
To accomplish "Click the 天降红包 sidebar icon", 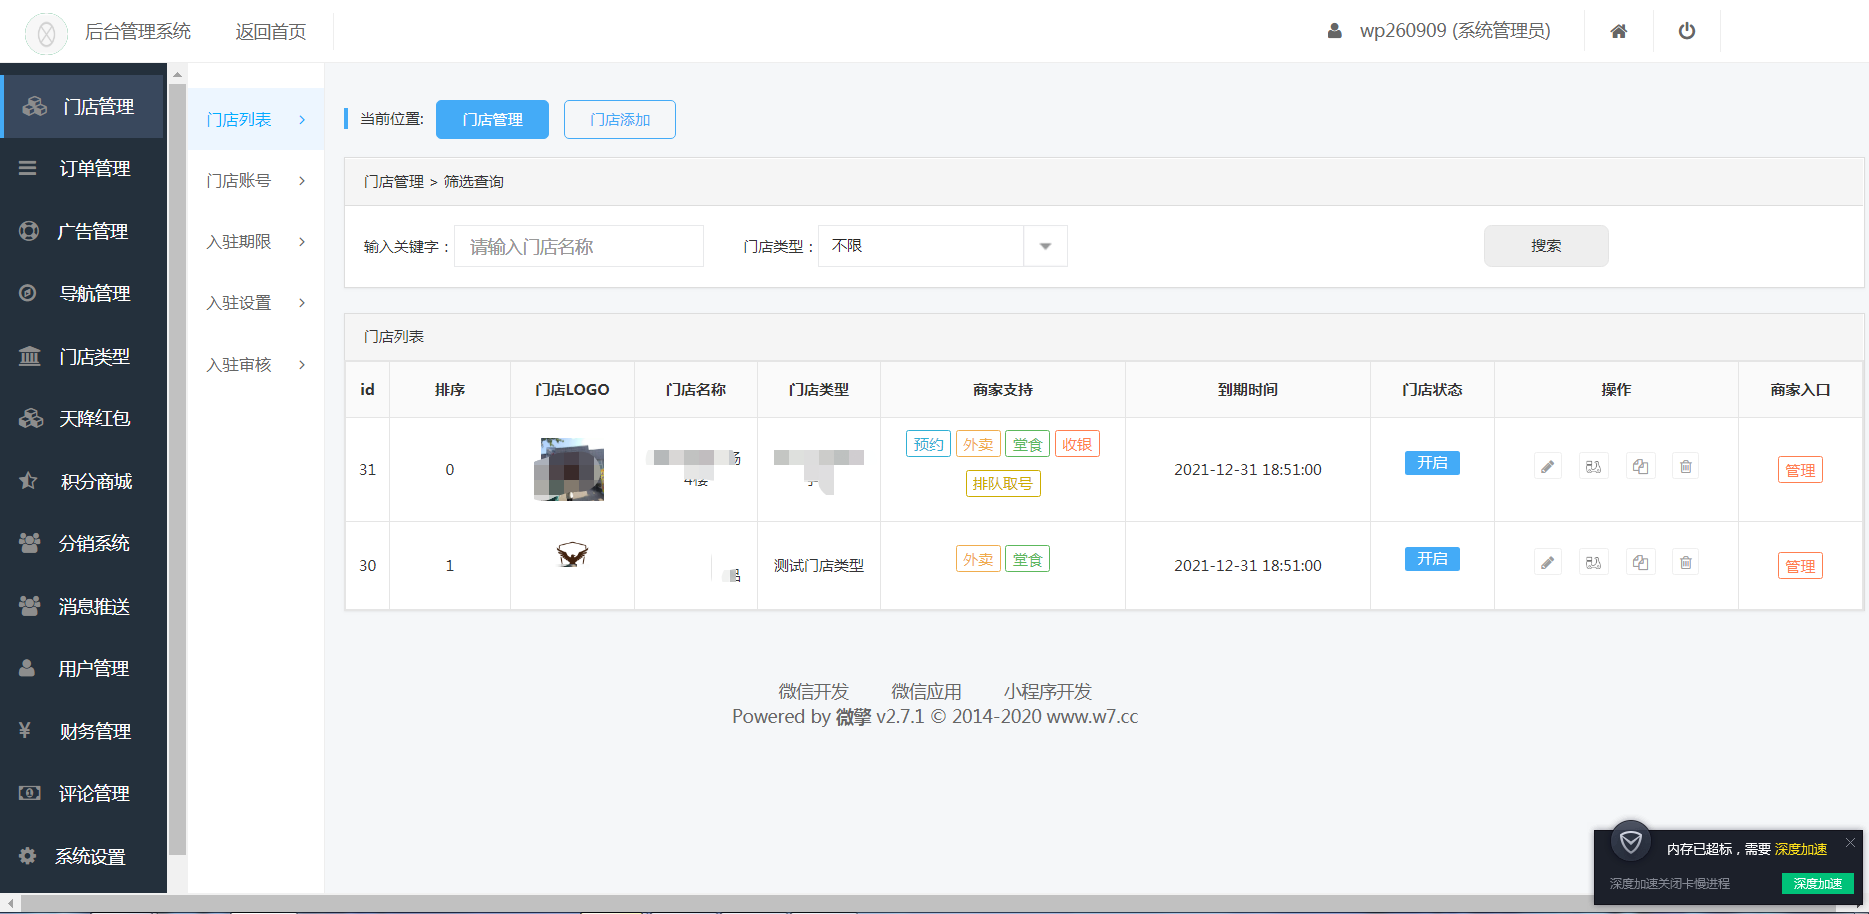I will coord(28,418).
